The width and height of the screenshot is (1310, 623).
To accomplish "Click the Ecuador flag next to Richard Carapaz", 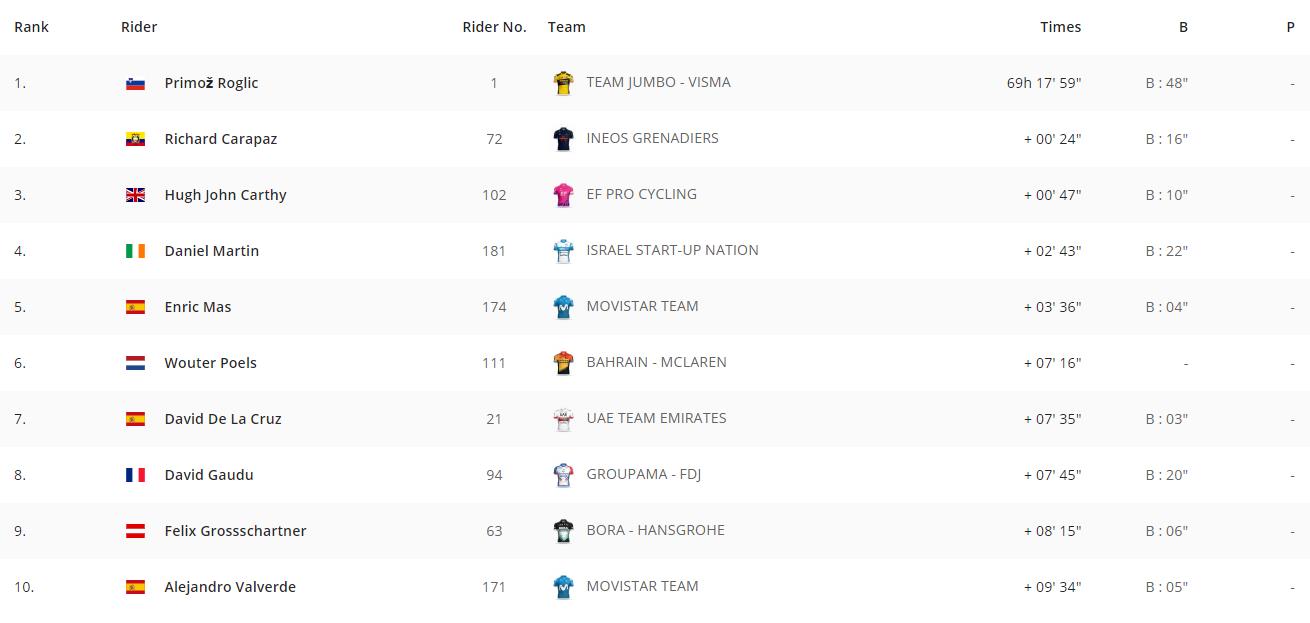I will pos(135,139).
